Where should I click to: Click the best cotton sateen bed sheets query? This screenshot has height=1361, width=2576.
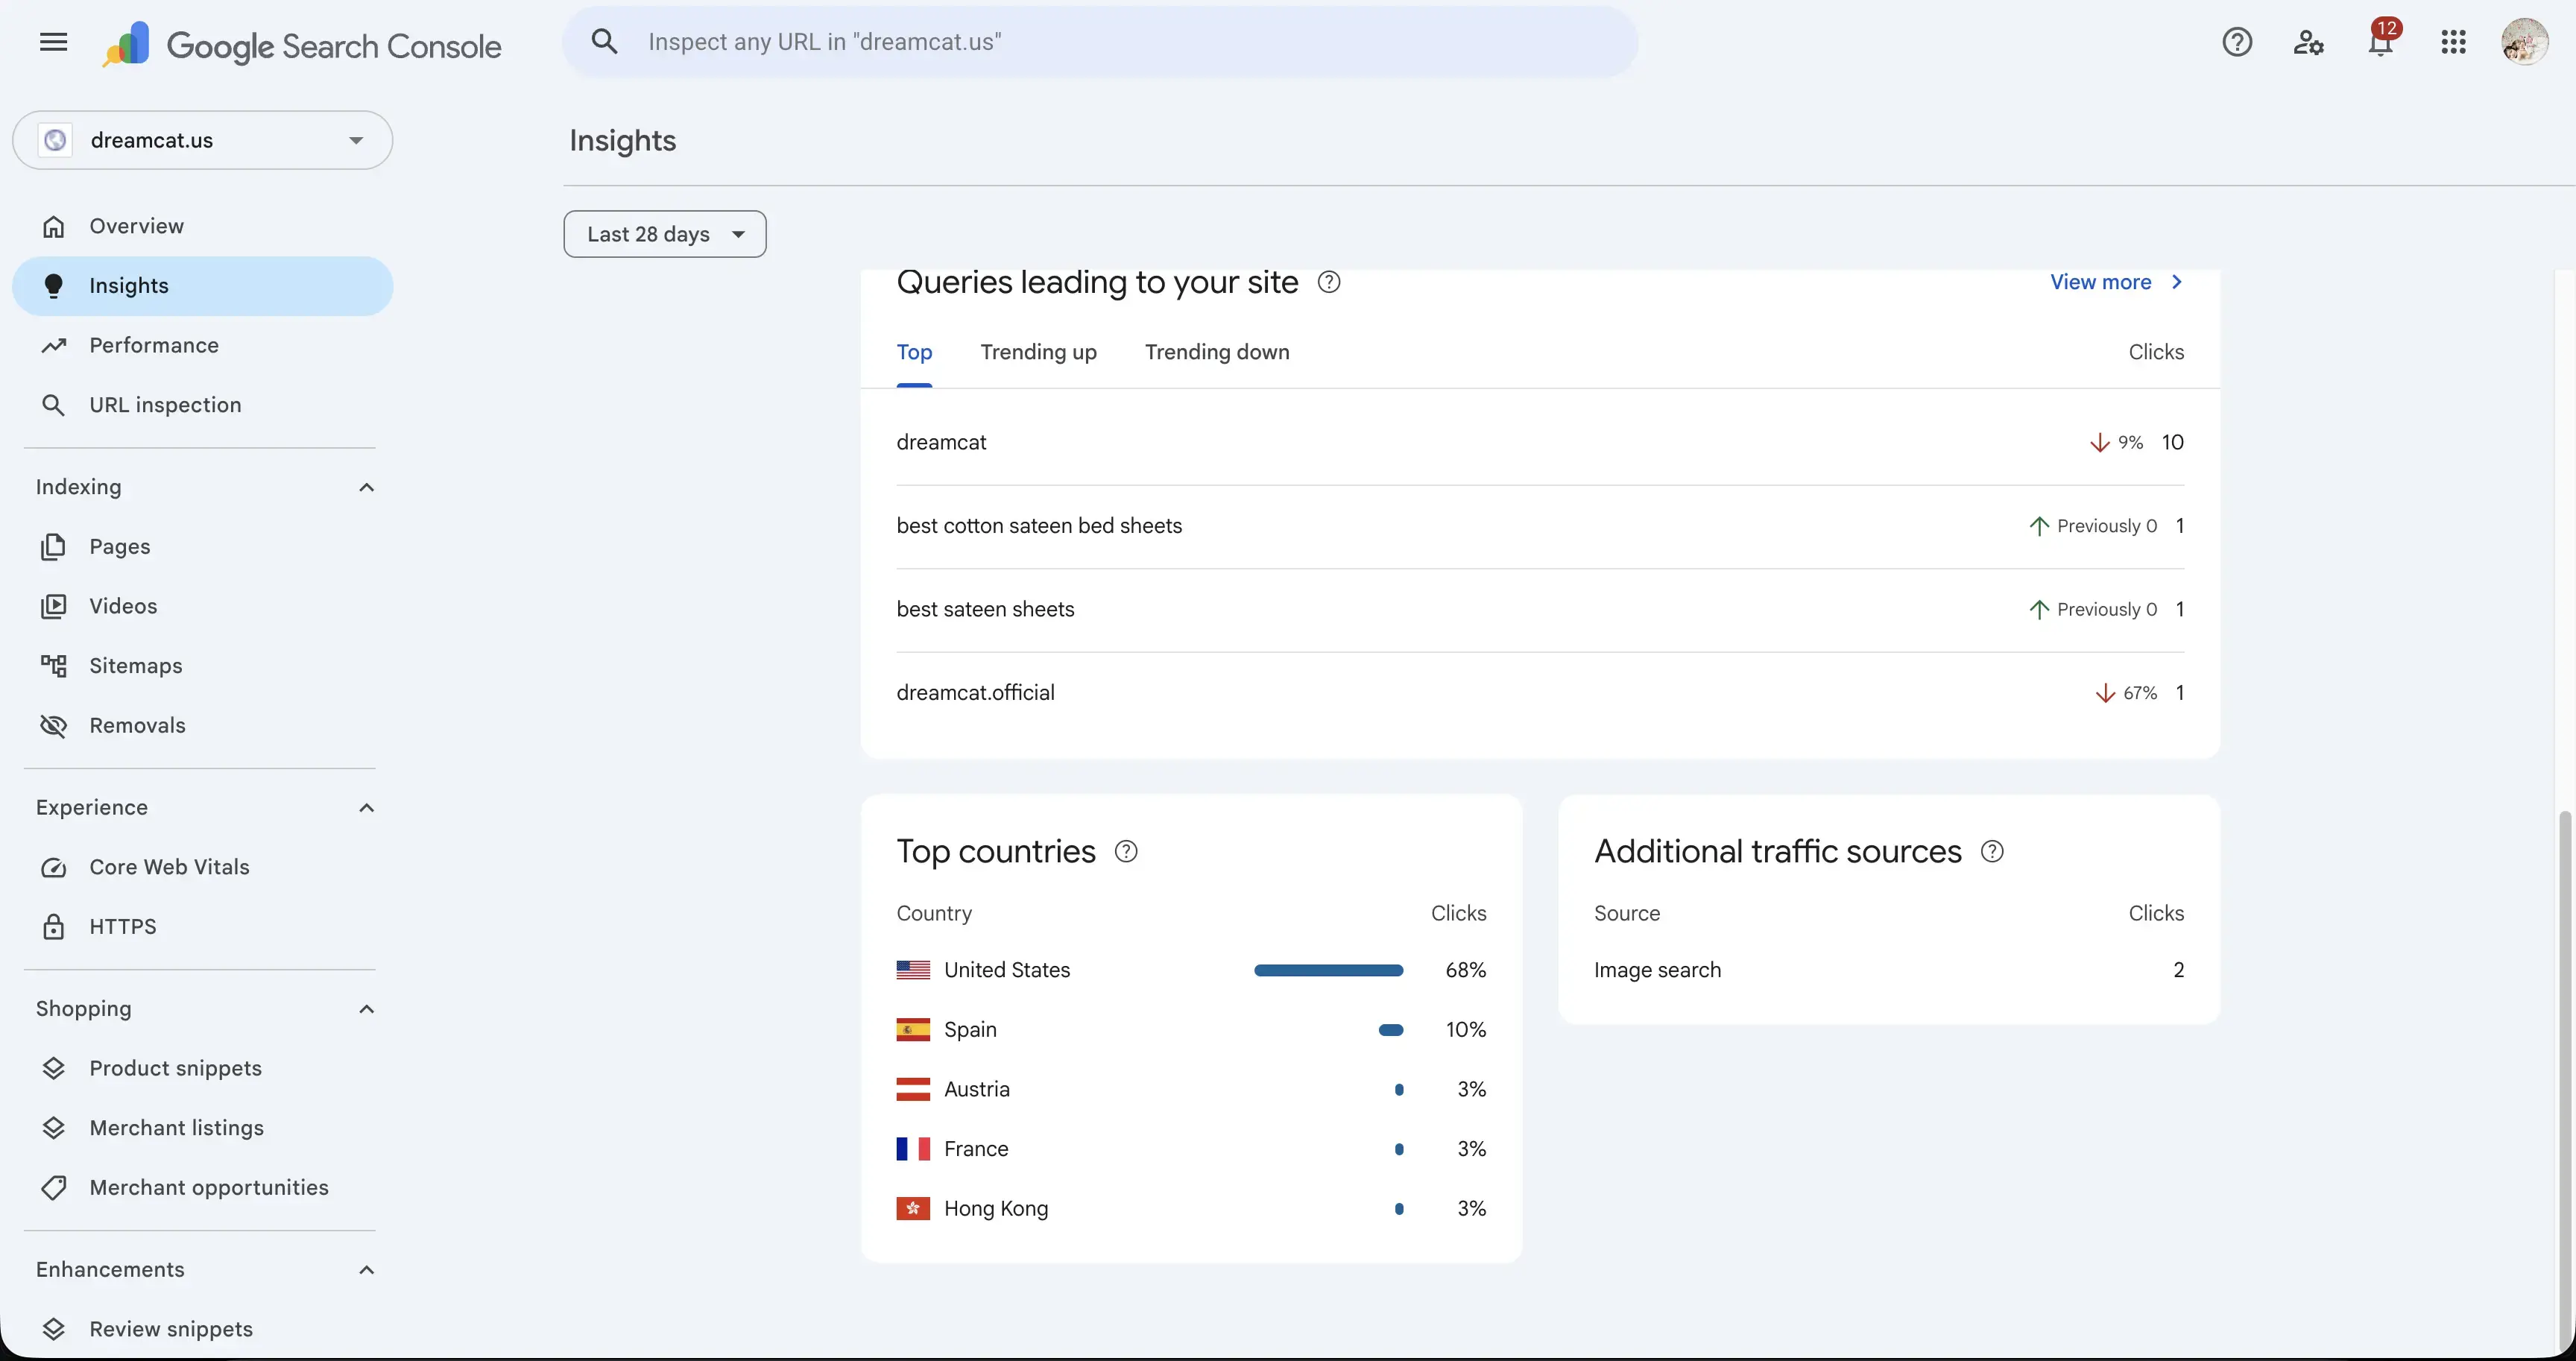pos(1540,526)
